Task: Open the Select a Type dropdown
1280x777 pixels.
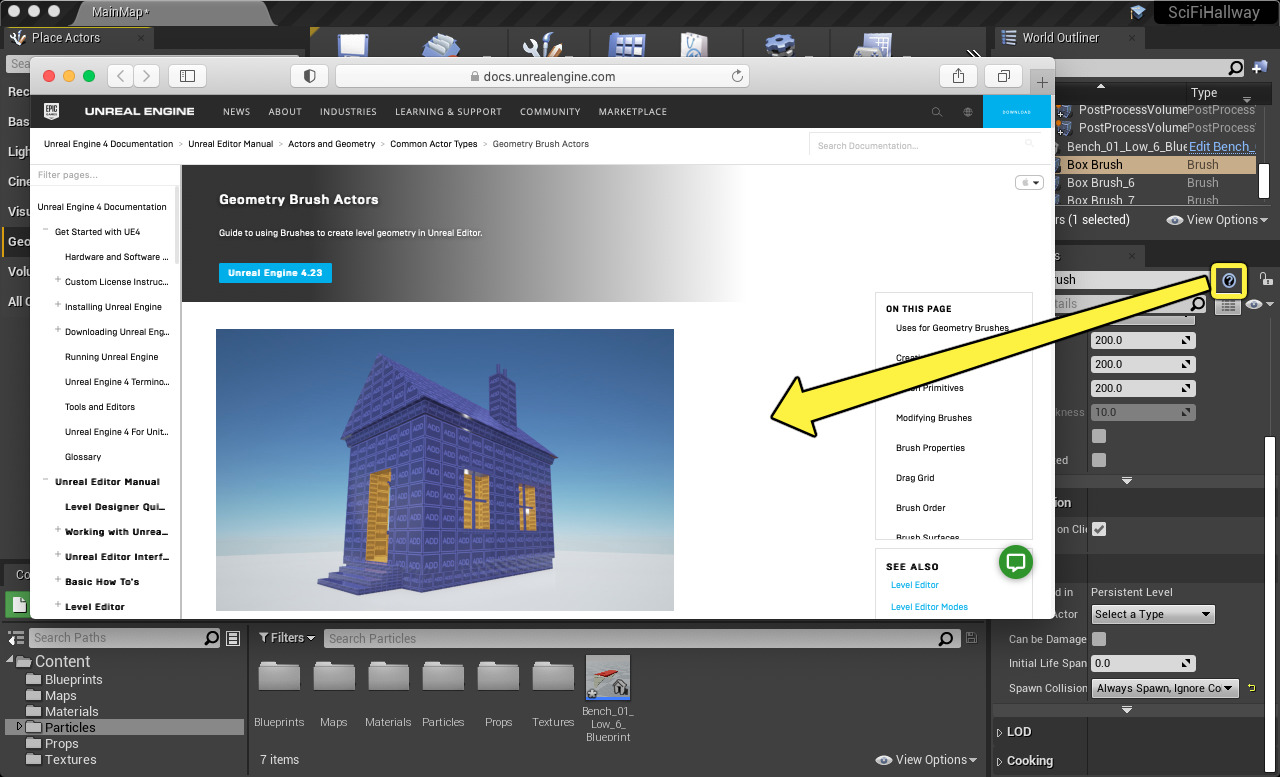Action: coord(1152,614)
